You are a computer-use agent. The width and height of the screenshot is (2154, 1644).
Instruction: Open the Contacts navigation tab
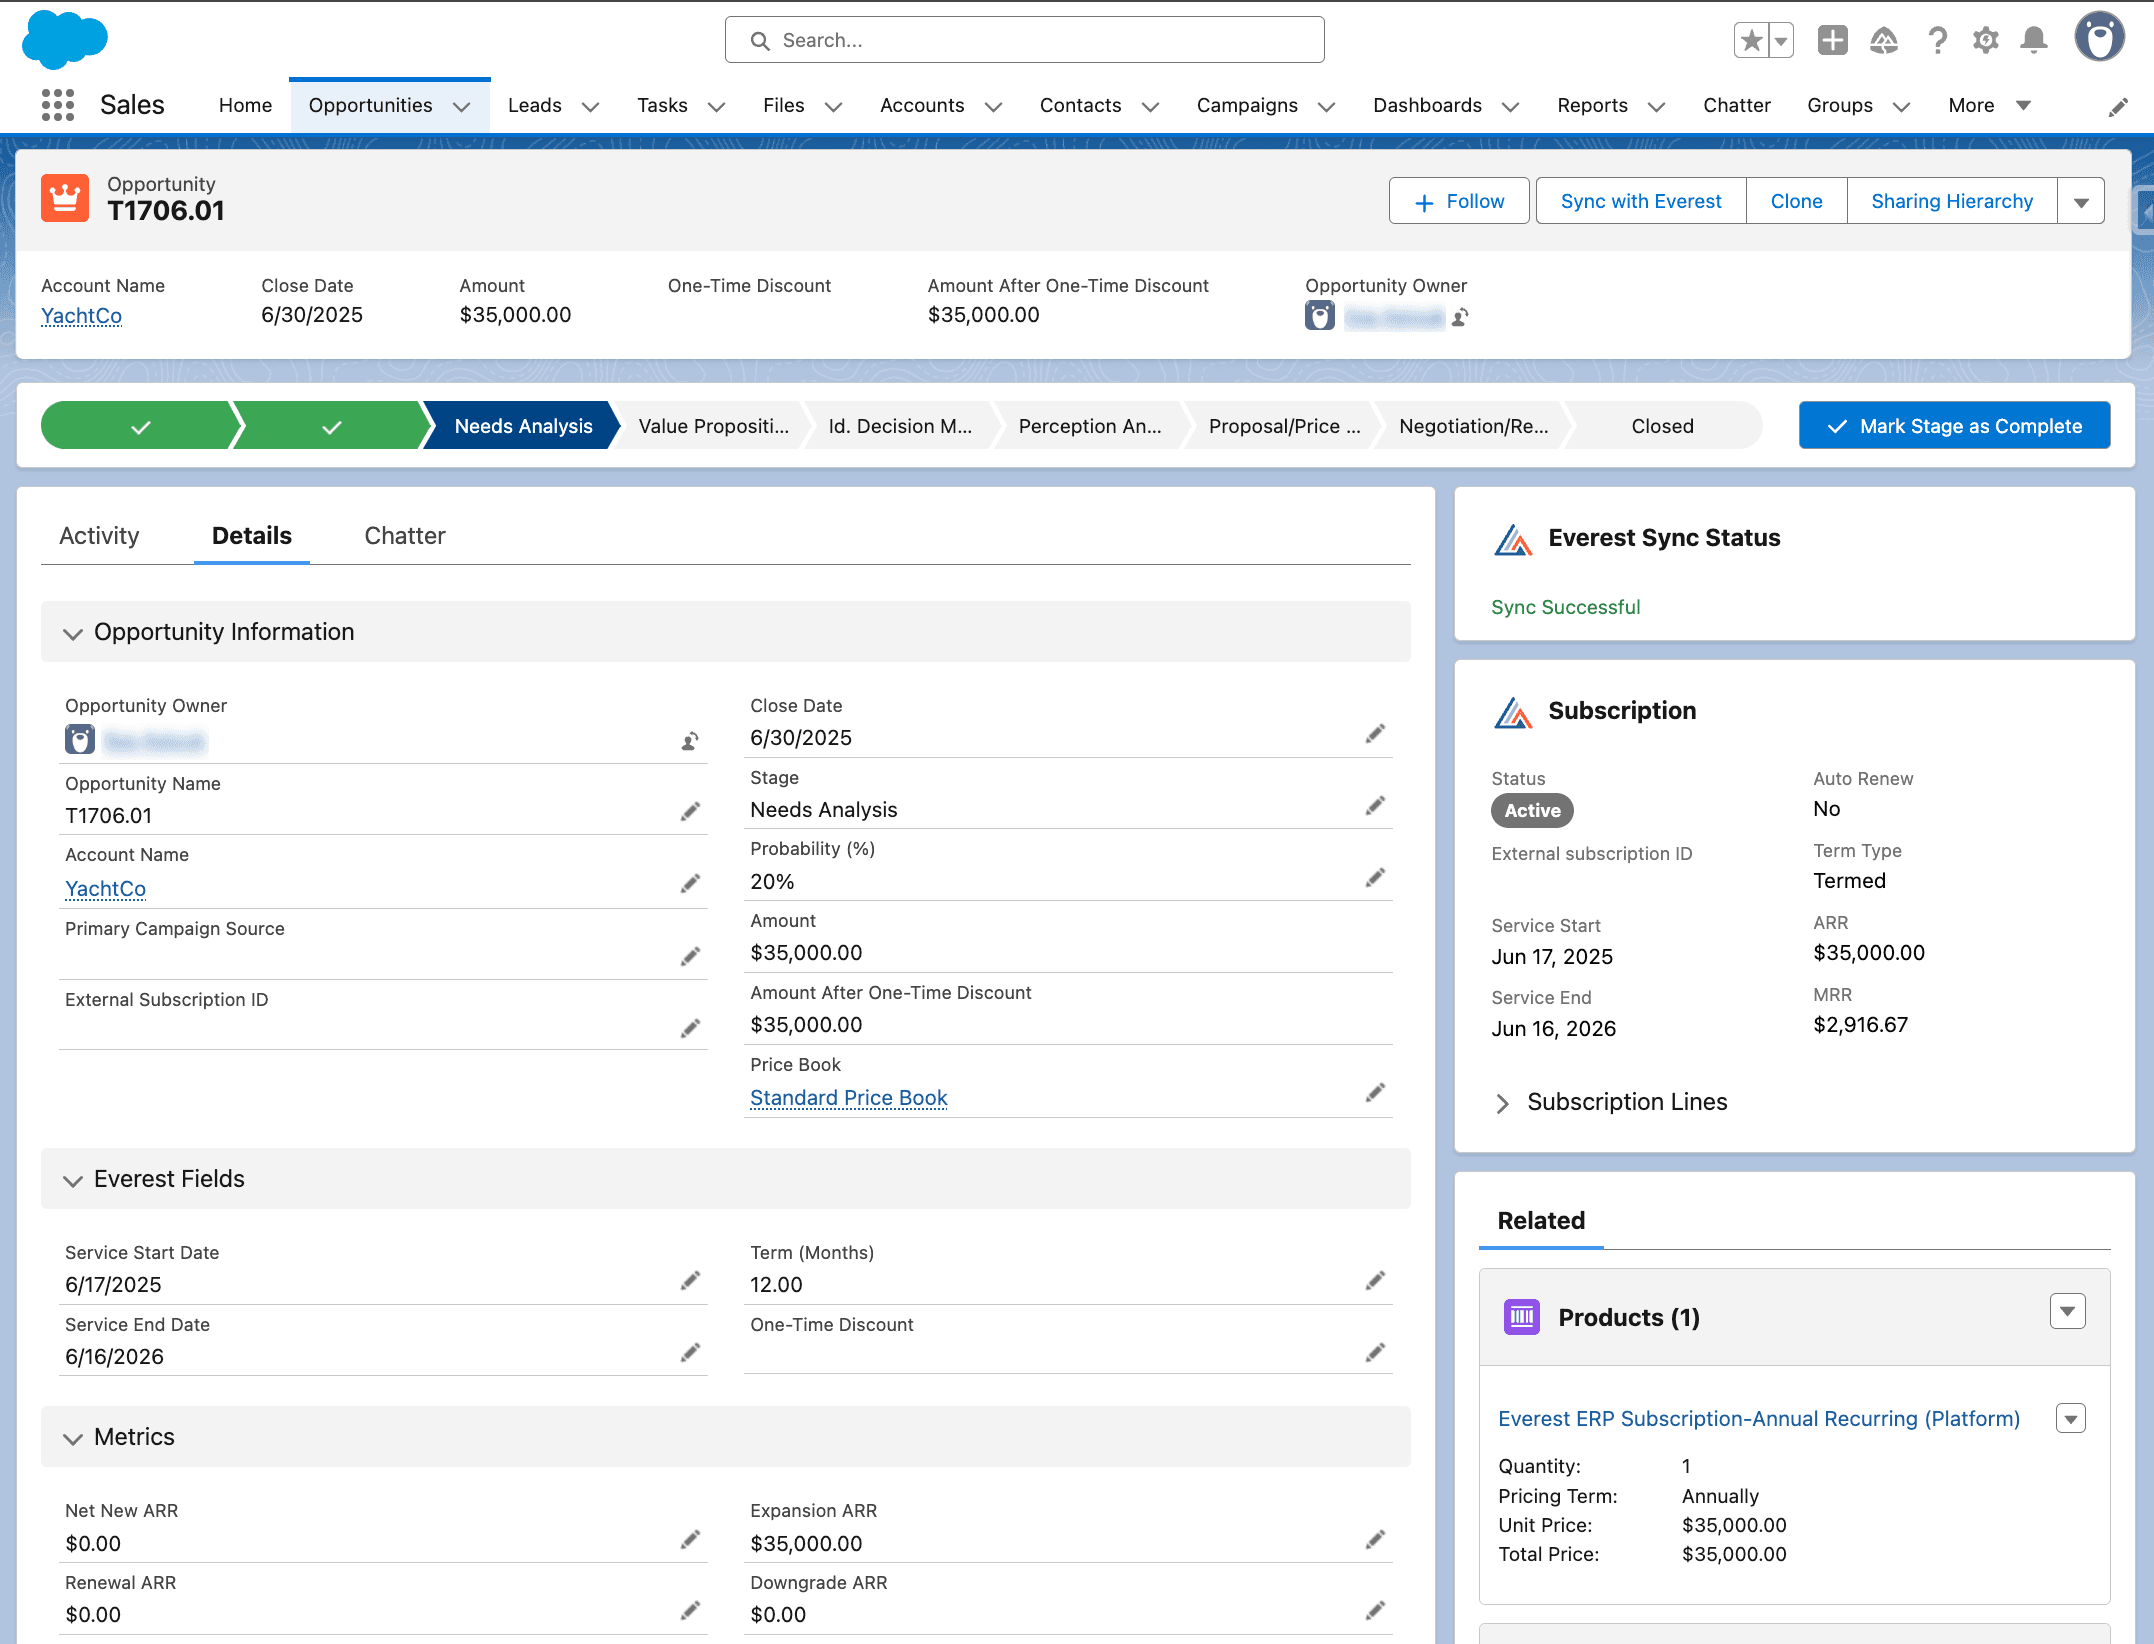(x=1080, y=105)
